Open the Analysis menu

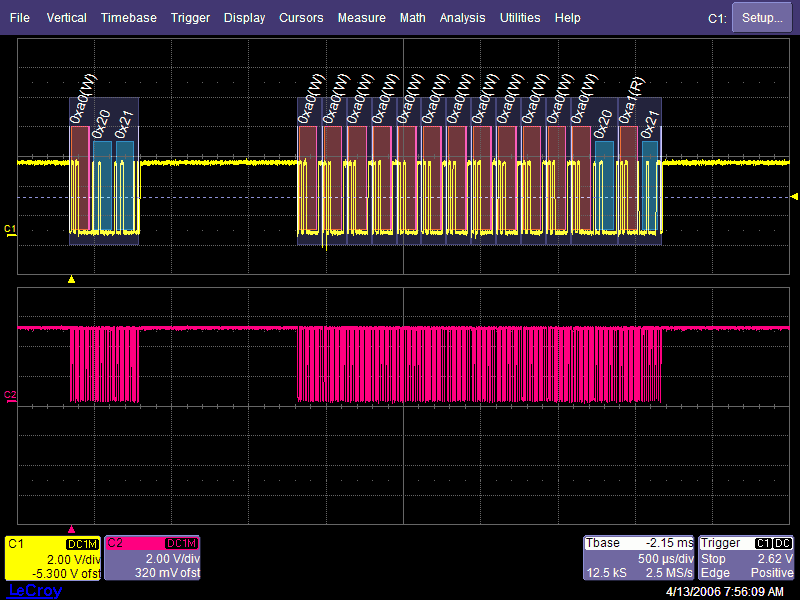tap(462, 18)
